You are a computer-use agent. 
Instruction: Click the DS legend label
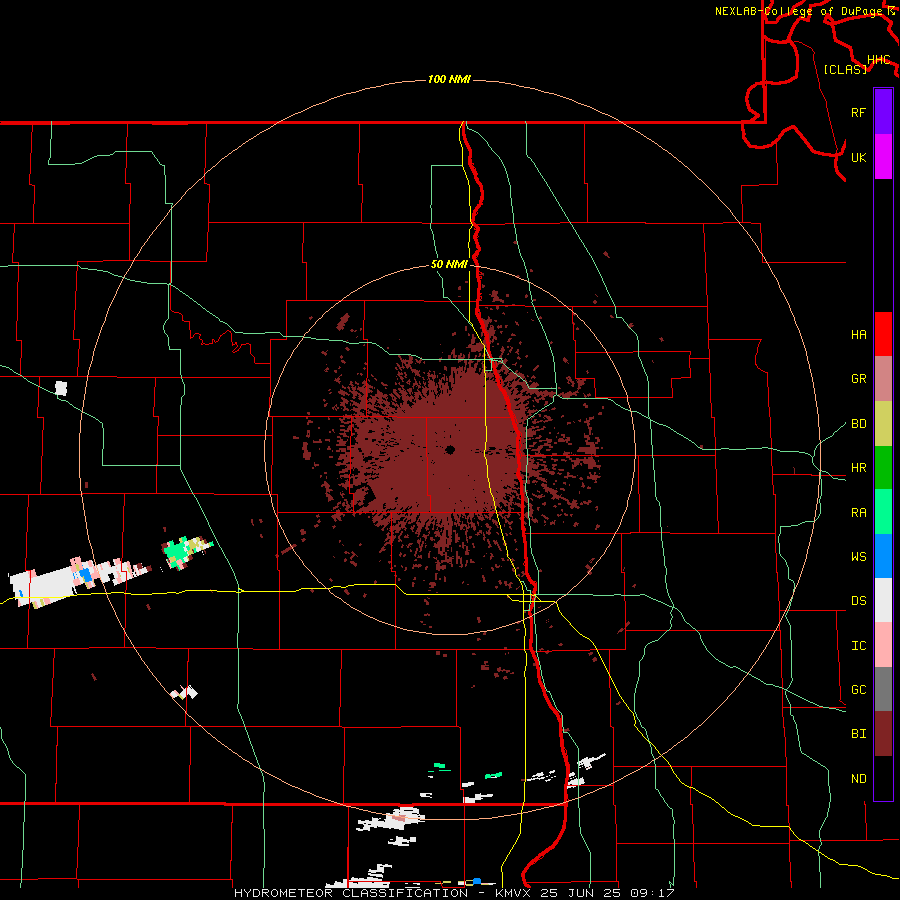(858, 601)
